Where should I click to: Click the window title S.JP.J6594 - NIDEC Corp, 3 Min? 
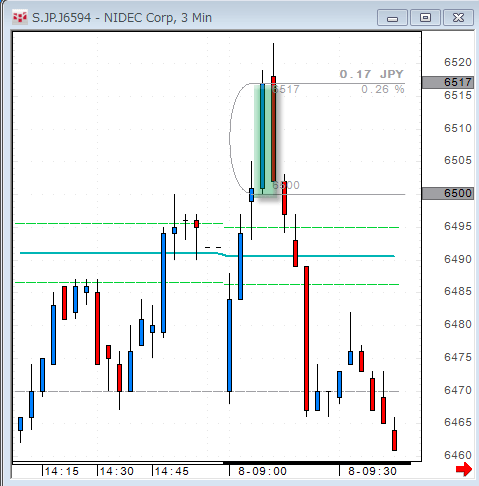tap(122, 18)
